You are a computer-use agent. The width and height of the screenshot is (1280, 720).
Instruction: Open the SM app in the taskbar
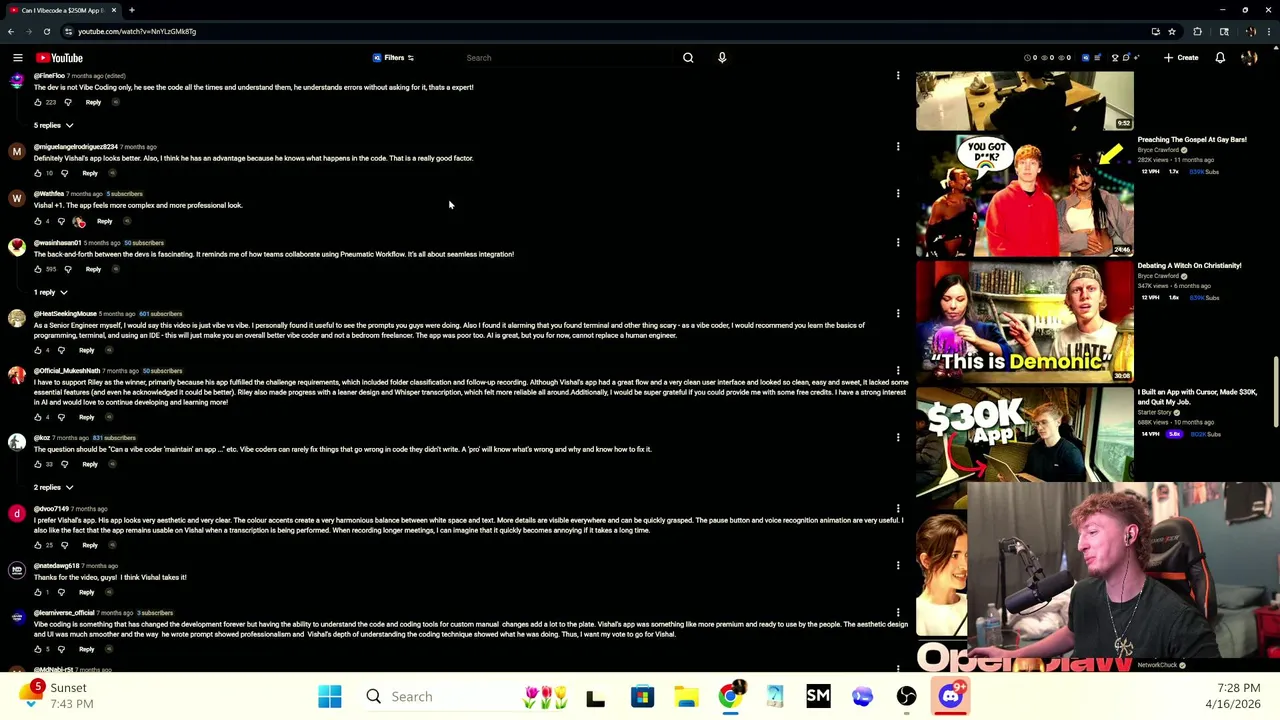click(818, 696)
